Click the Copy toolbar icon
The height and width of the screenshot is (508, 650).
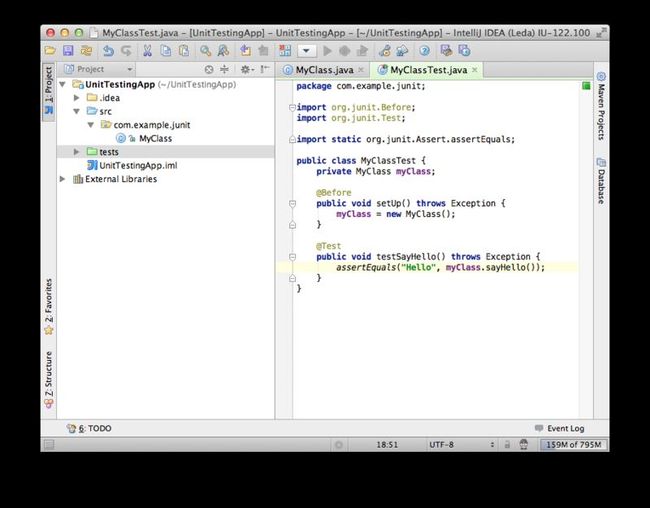(166, 51)
